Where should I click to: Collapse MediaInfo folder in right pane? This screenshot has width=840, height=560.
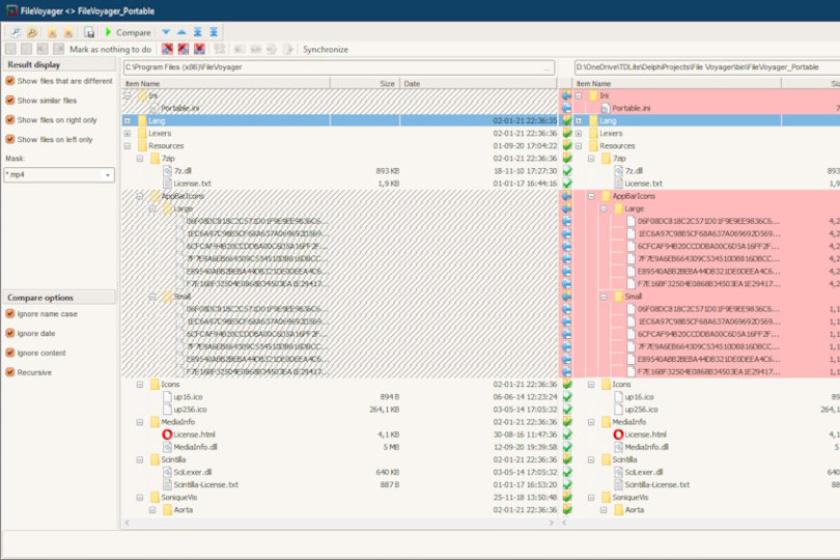[591, 422]
